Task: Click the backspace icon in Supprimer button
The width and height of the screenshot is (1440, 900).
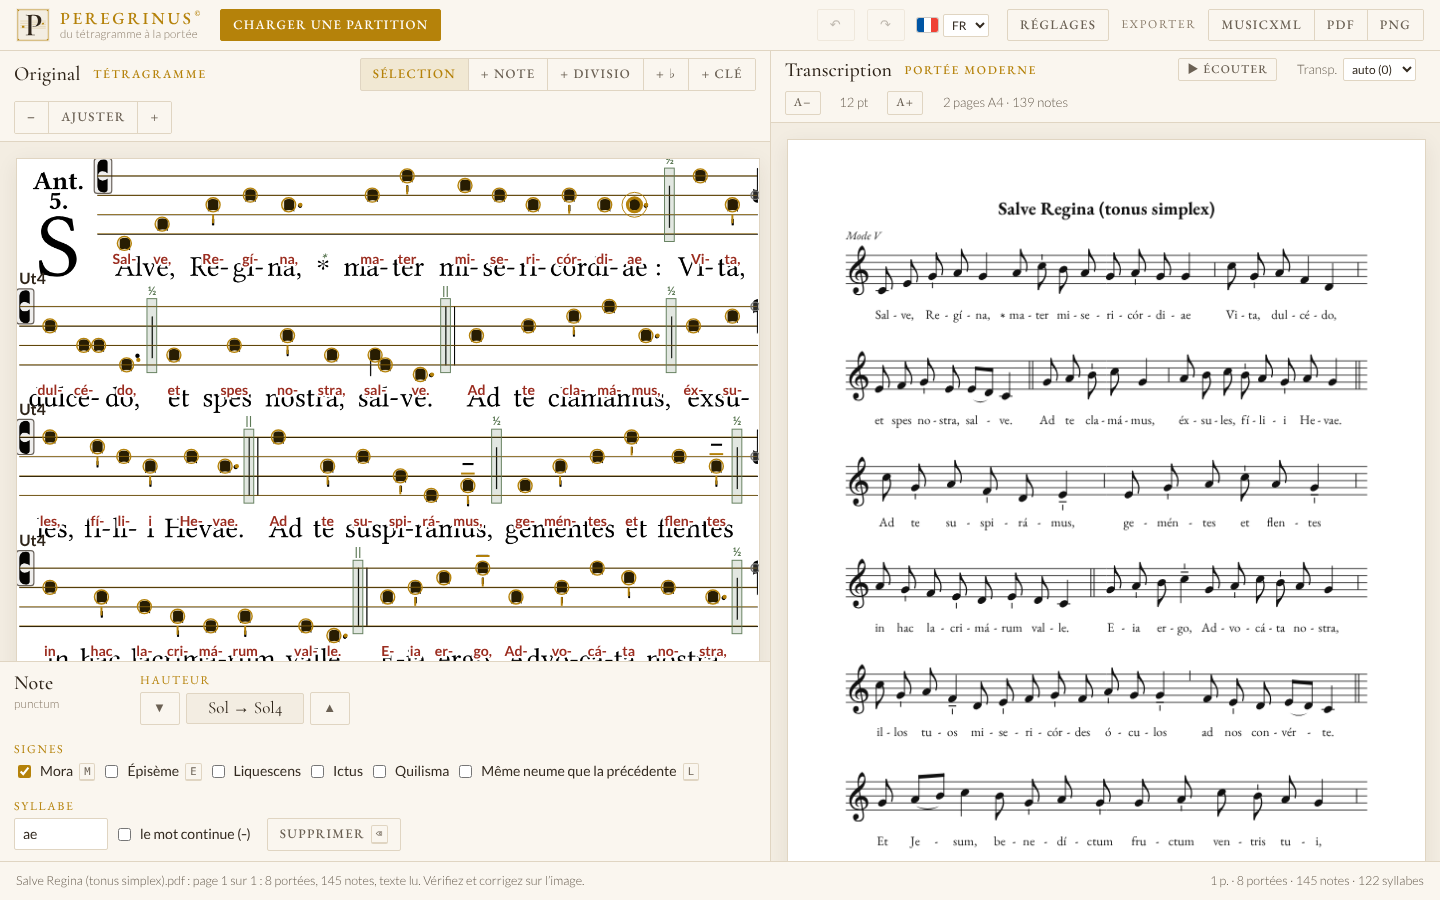Action: pos(379,834)
